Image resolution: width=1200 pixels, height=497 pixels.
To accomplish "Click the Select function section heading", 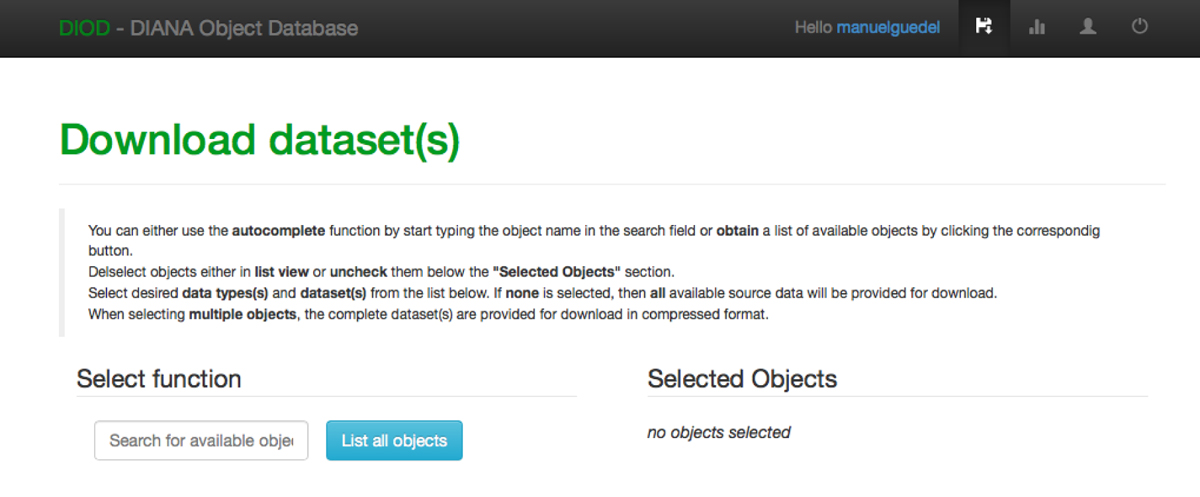I will pyautogui.click(x=159, y=379).
